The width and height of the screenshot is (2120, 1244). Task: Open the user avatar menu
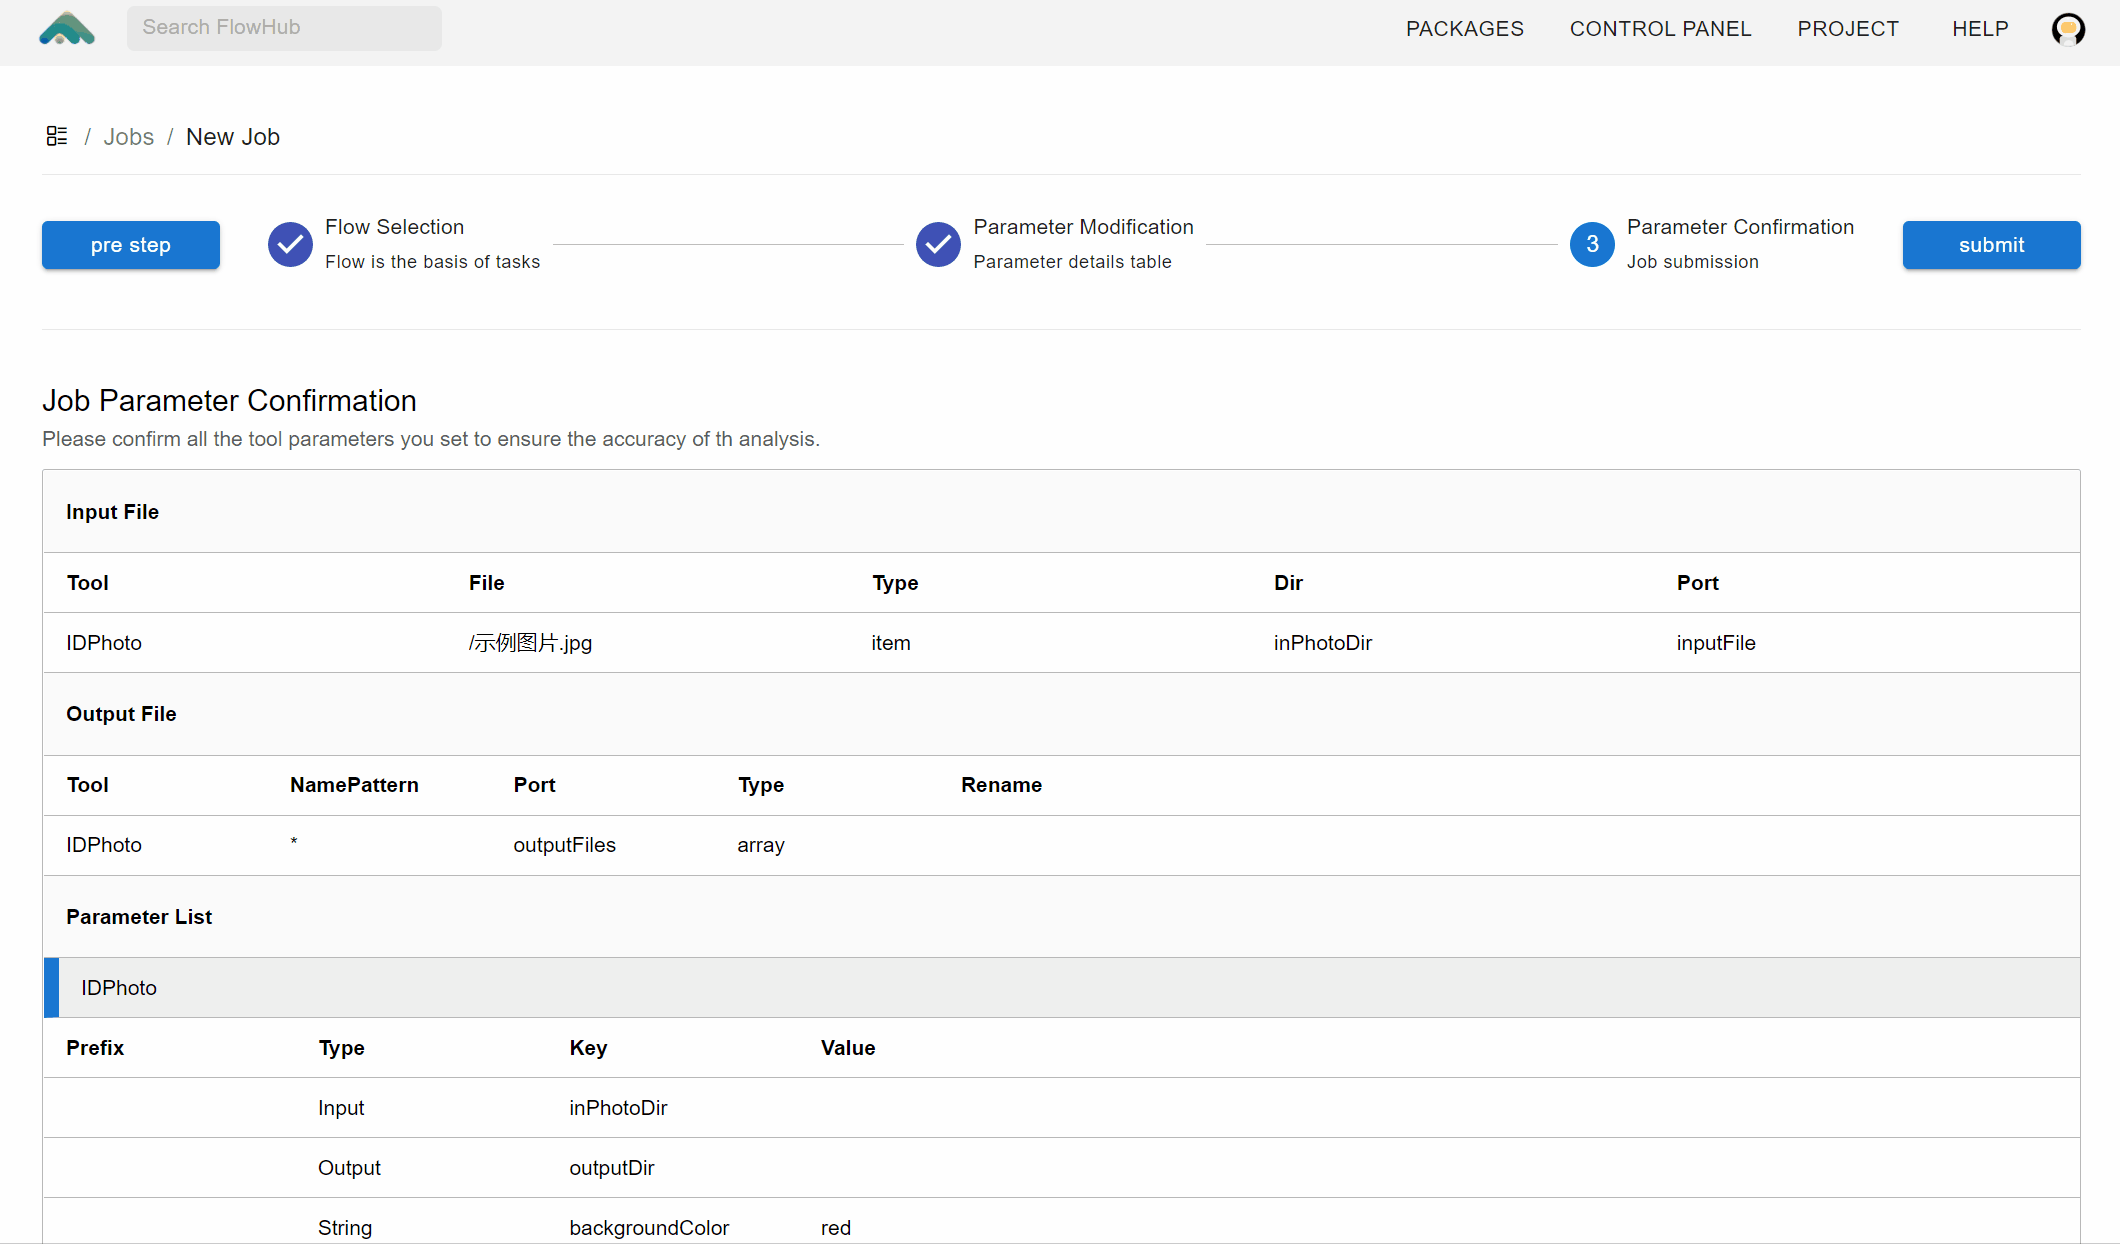pos(2068,29)
